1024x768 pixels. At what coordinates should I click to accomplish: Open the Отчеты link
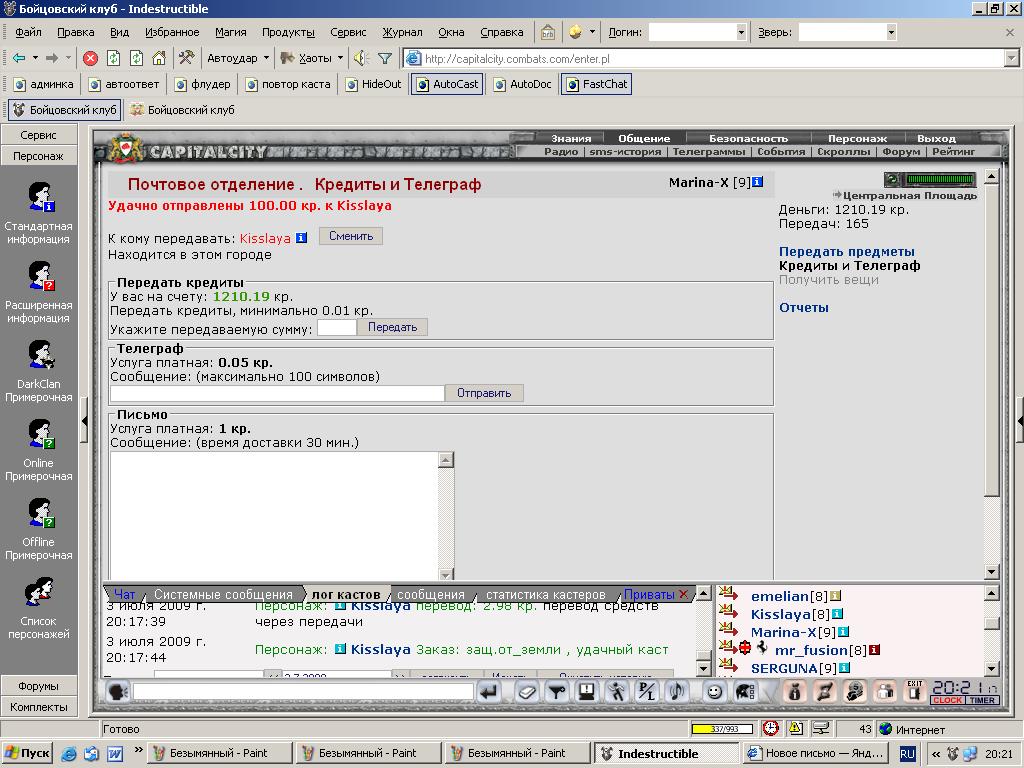click(x=803, y=308)
